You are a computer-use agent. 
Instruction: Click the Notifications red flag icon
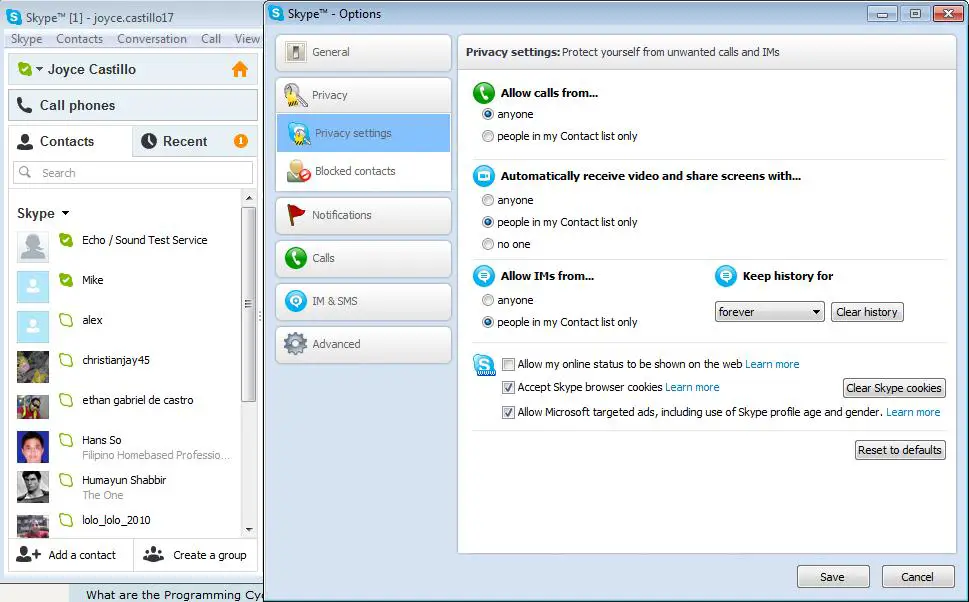pyautogui.click(x=295, y=215)
